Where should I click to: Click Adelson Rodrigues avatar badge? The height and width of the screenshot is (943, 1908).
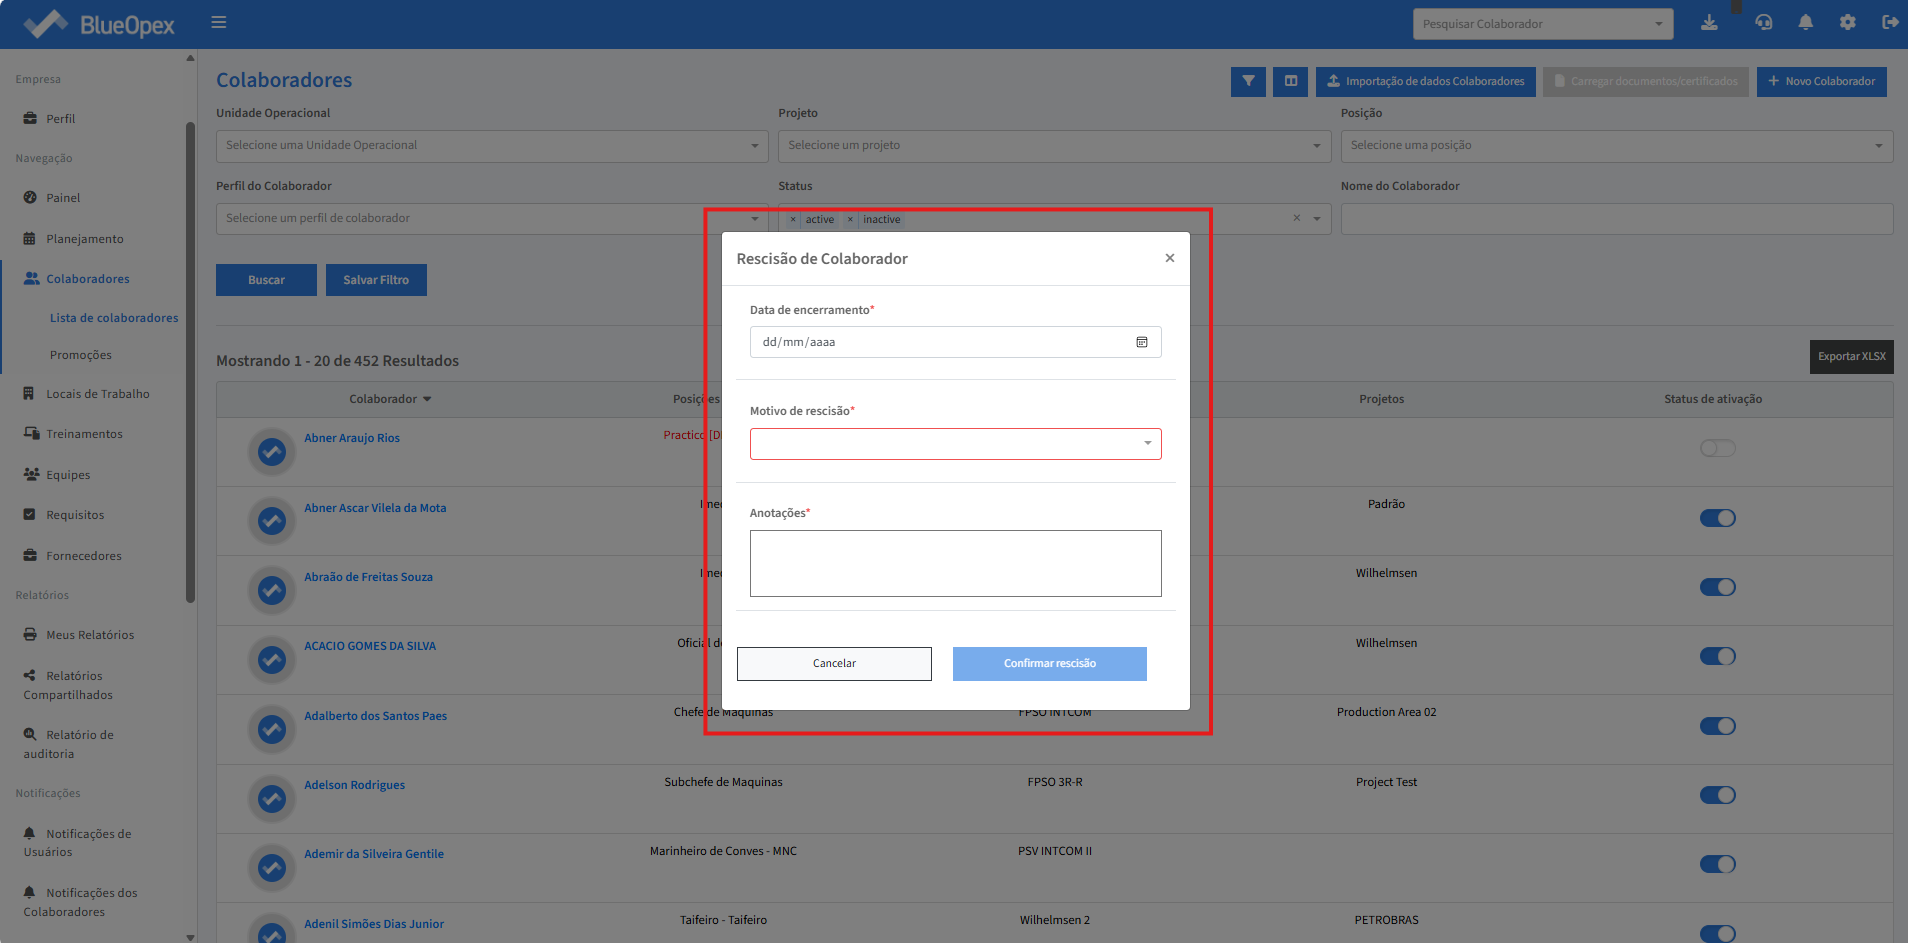272,798
